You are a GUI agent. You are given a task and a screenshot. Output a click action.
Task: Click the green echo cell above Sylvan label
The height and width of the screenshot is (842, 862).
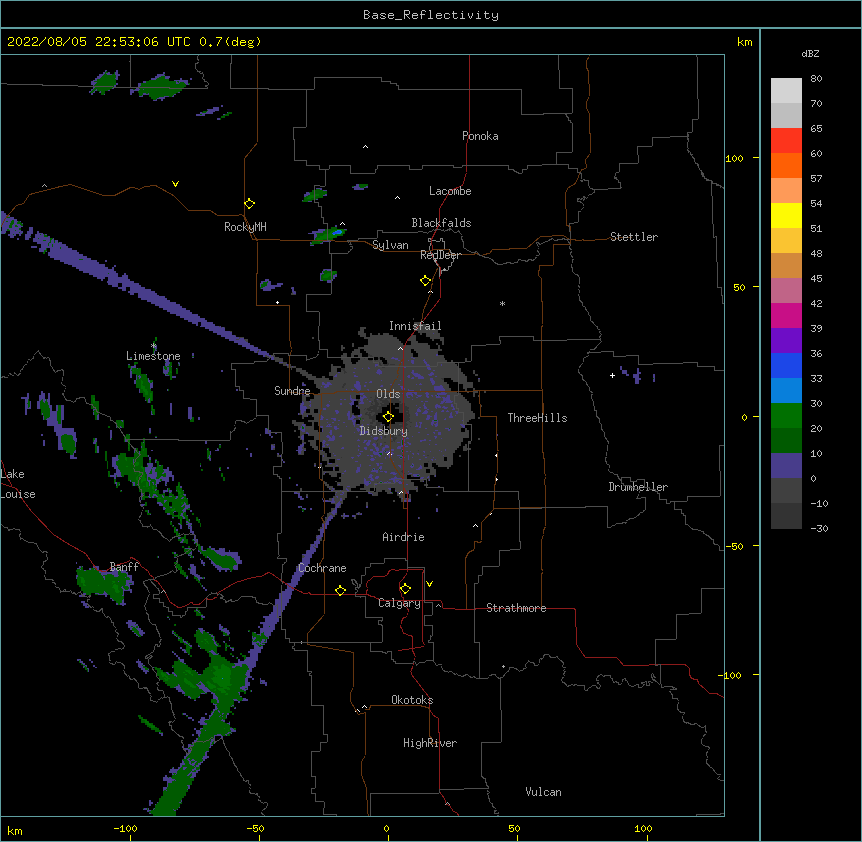coord(328,234)
